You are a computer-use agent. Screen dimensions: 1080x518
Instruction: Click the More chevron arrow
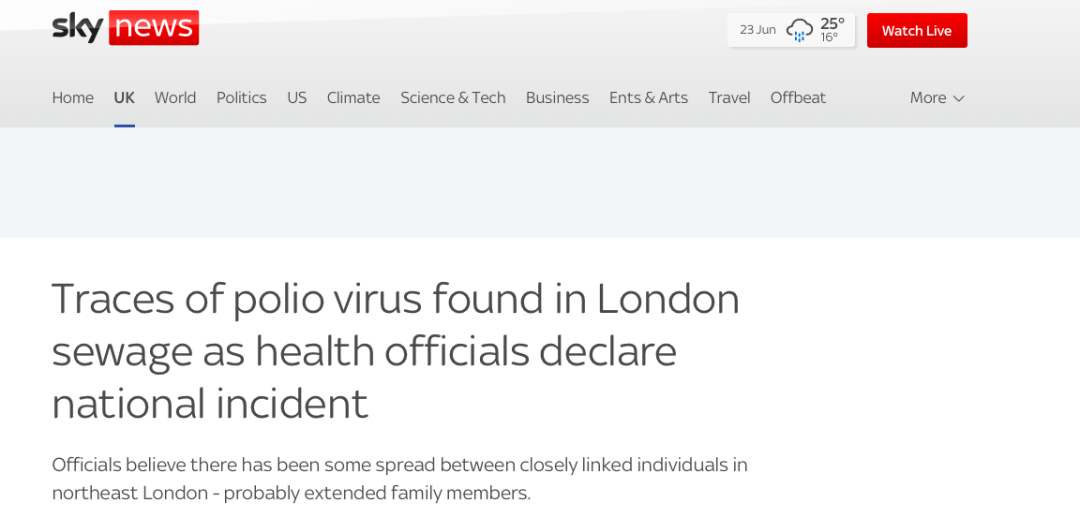[958, 98]
